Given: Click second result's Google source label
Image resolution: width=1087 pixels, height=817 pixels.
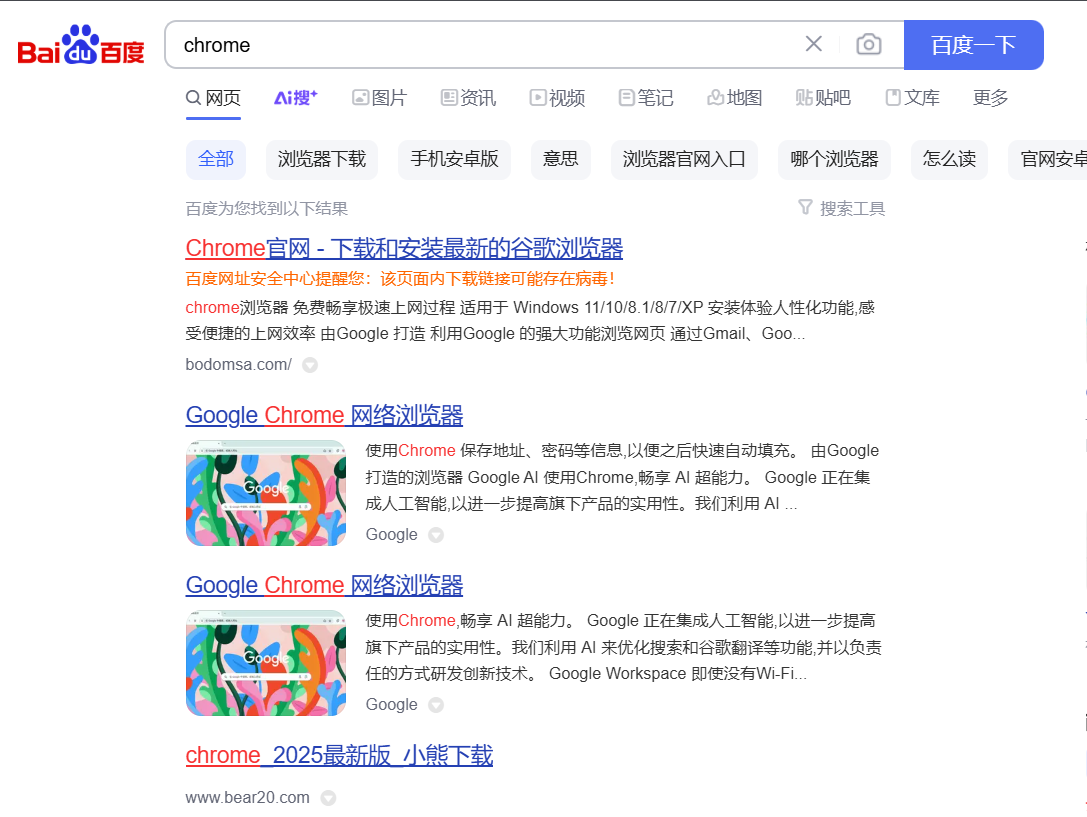Looking at the screenshot, I should [x=392, y=705].
